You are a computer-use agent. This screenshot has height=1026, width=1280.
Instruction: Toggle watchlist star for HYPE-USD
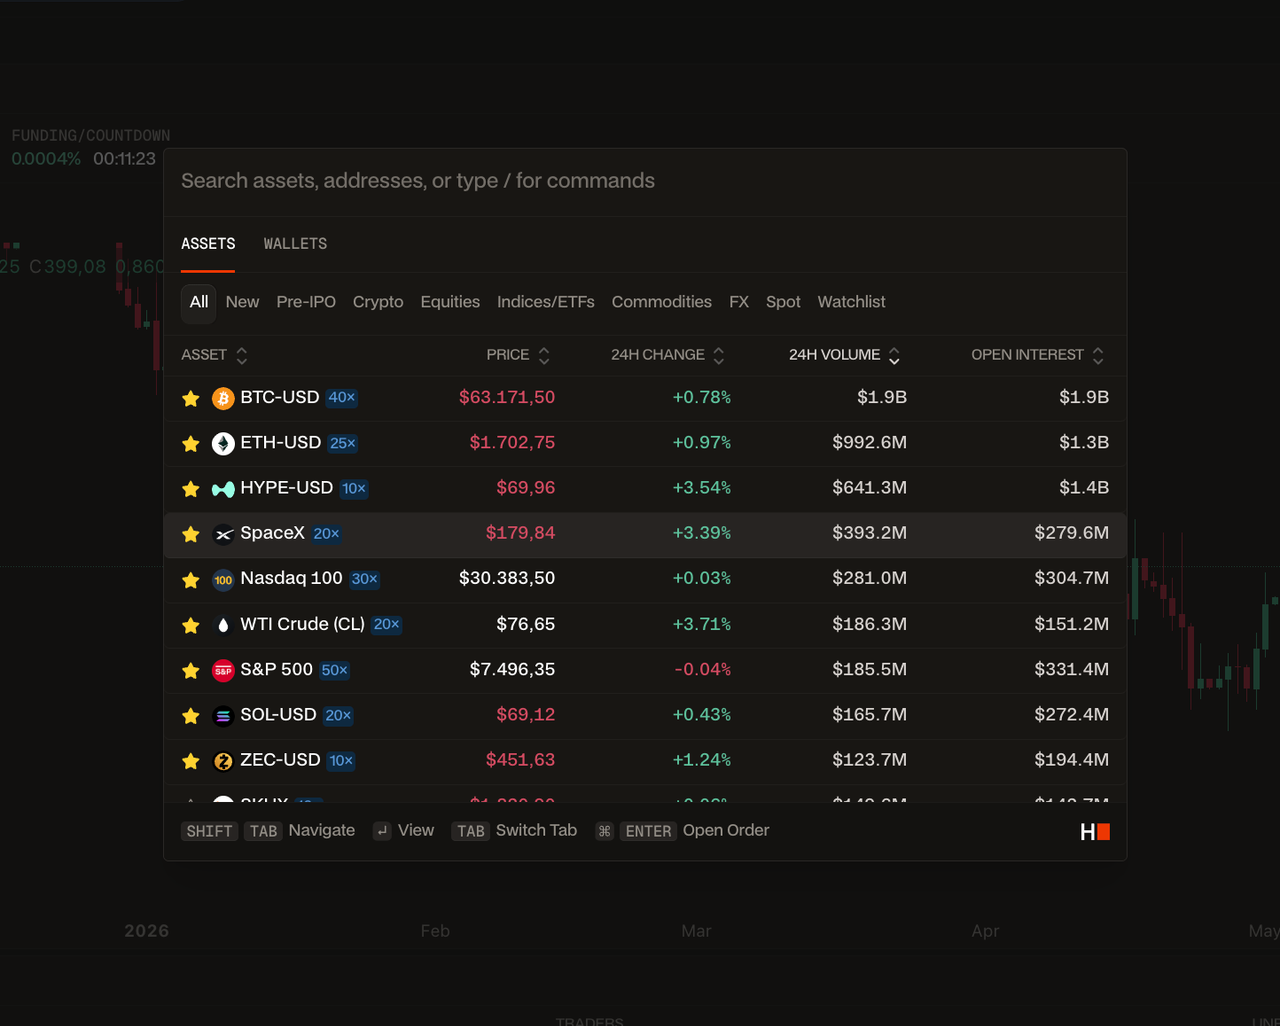191,489
